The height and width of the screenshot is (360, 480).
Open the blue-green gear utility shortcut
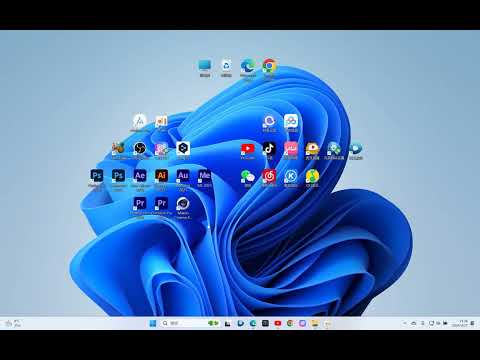[334, 150]
